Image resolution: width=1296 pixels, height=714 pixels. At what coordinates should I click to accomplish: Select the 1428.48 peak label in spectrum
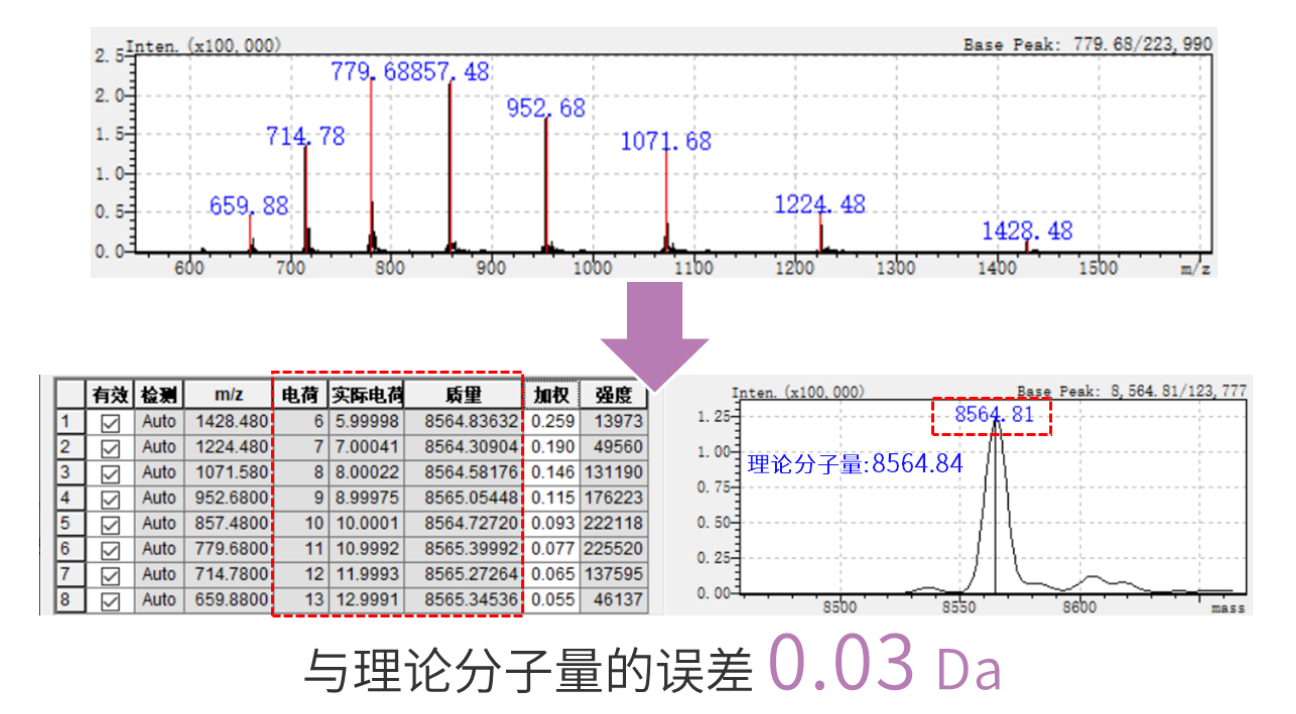point(1027,231)
